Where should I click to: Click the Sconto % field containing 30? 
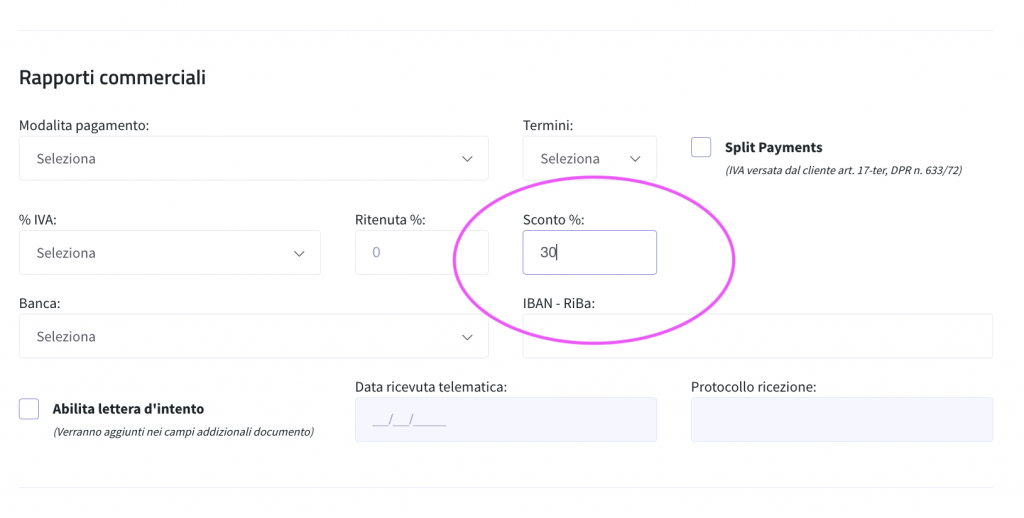click(x=589, y=253)
